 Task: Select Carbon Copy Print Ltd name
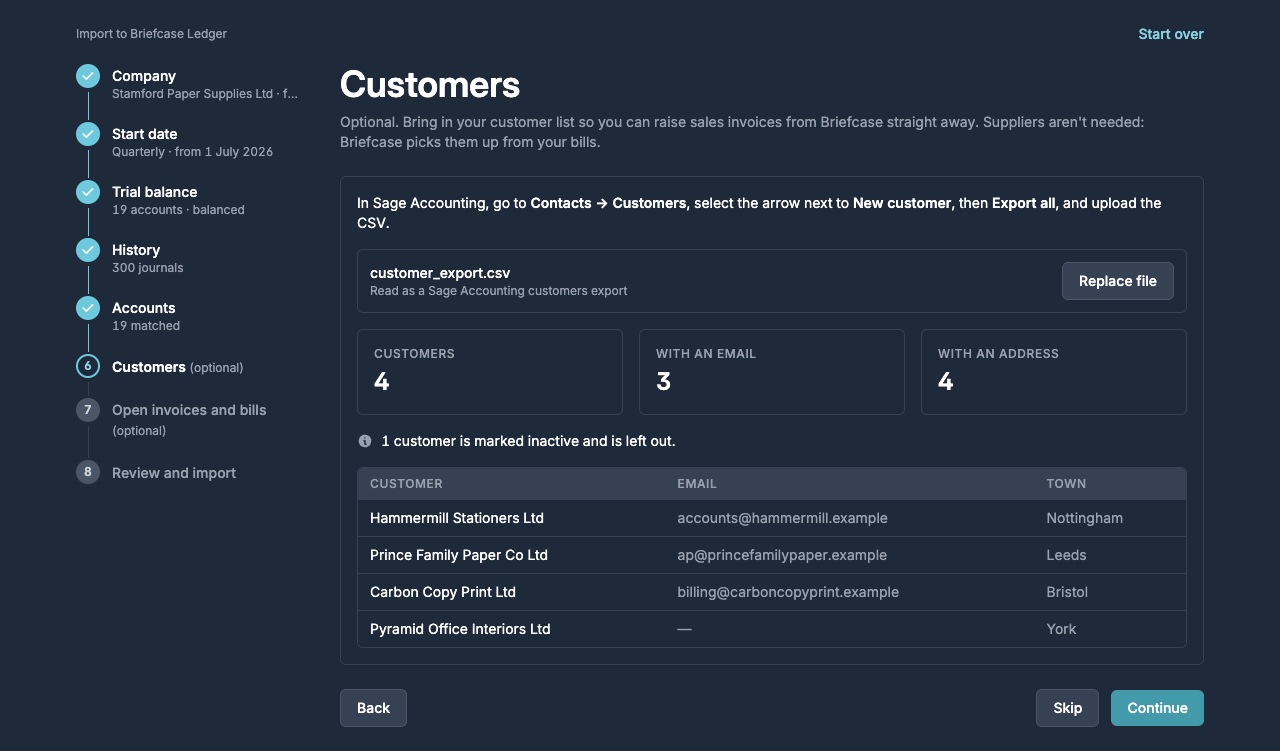point(443,592)
